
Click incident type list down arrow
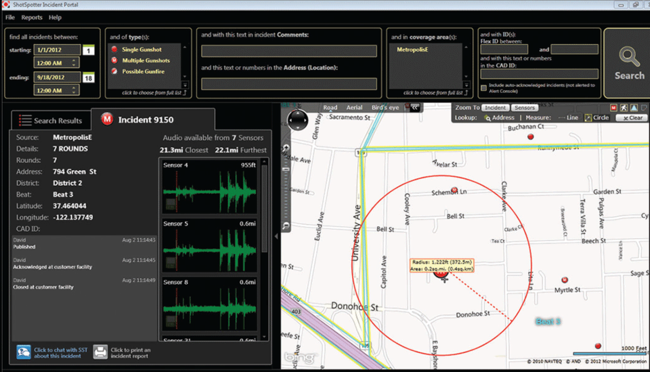[x=185, y=77]
